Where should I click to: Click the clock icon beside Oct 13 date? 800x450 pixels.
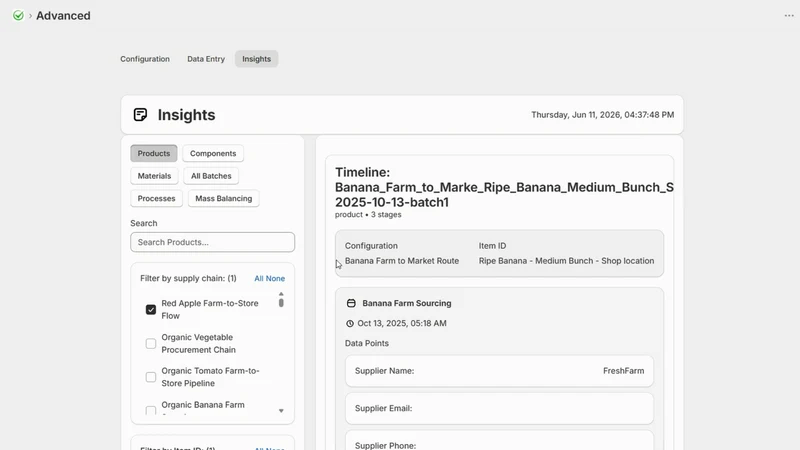tap(350, 323)
